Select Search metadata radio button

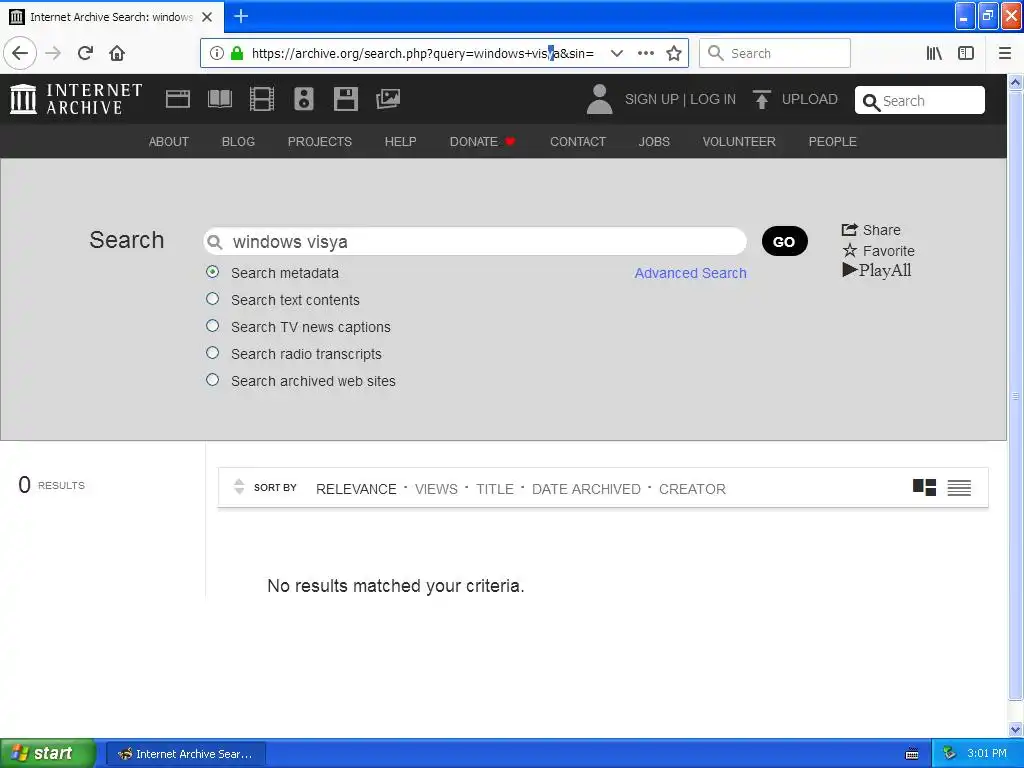click(212, 272)
